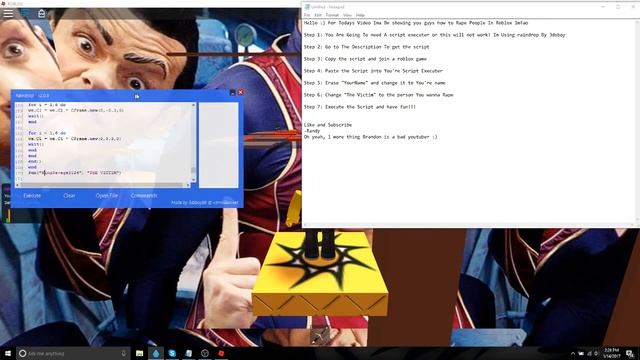Click the script editor scroll-left arrow
The height and width of the screenshot is (360, 640).
pos(18,185)
